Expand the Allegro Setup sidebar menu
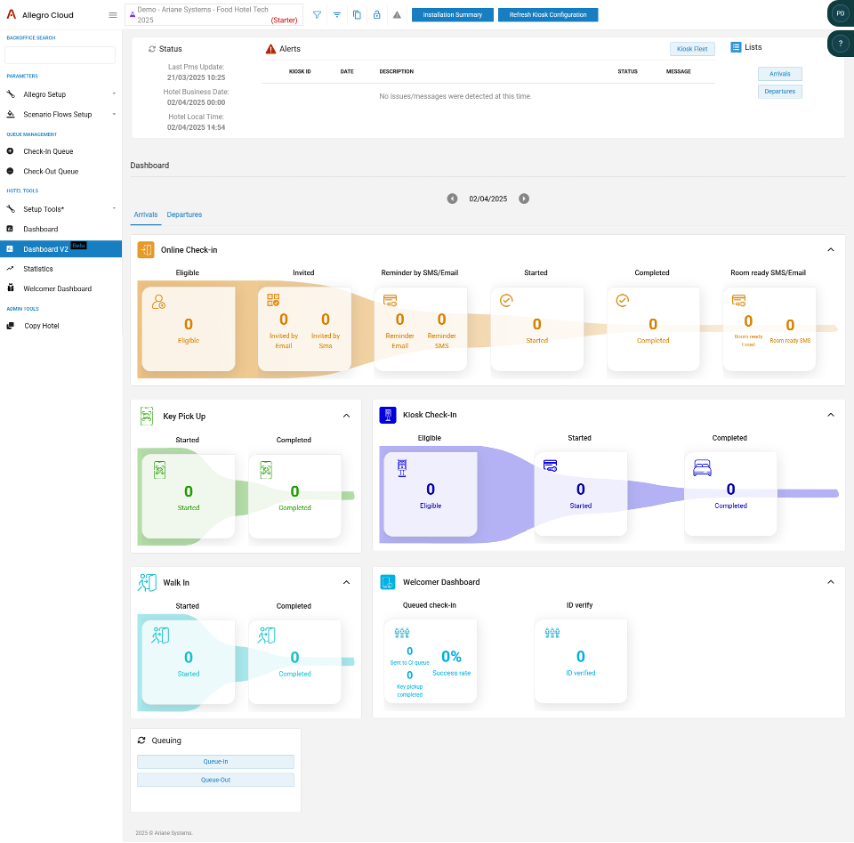This screenshot has width=854, height=843. point(60,94)
